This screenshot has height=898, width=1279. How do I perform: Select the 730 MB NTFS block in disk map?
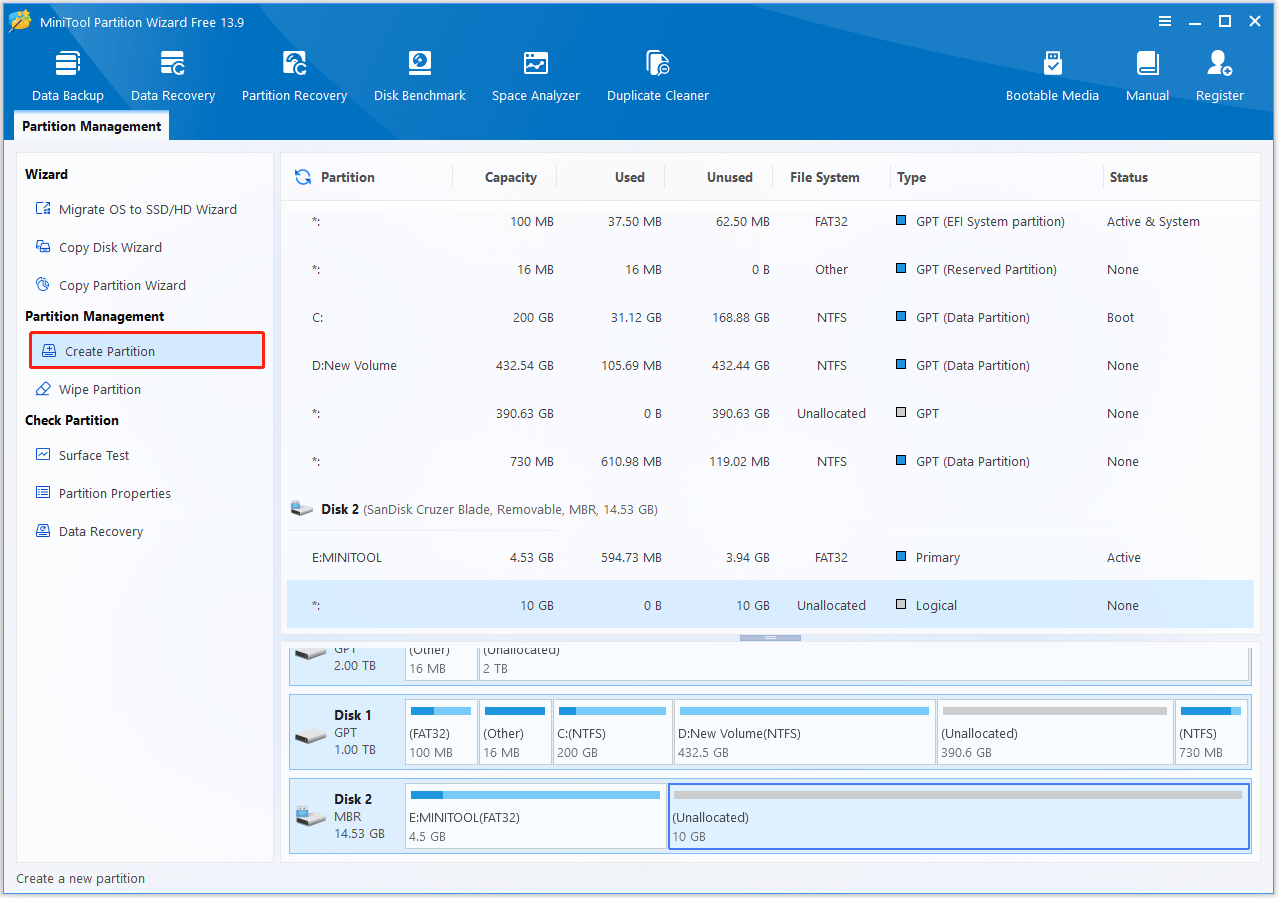pos(1211,732)
